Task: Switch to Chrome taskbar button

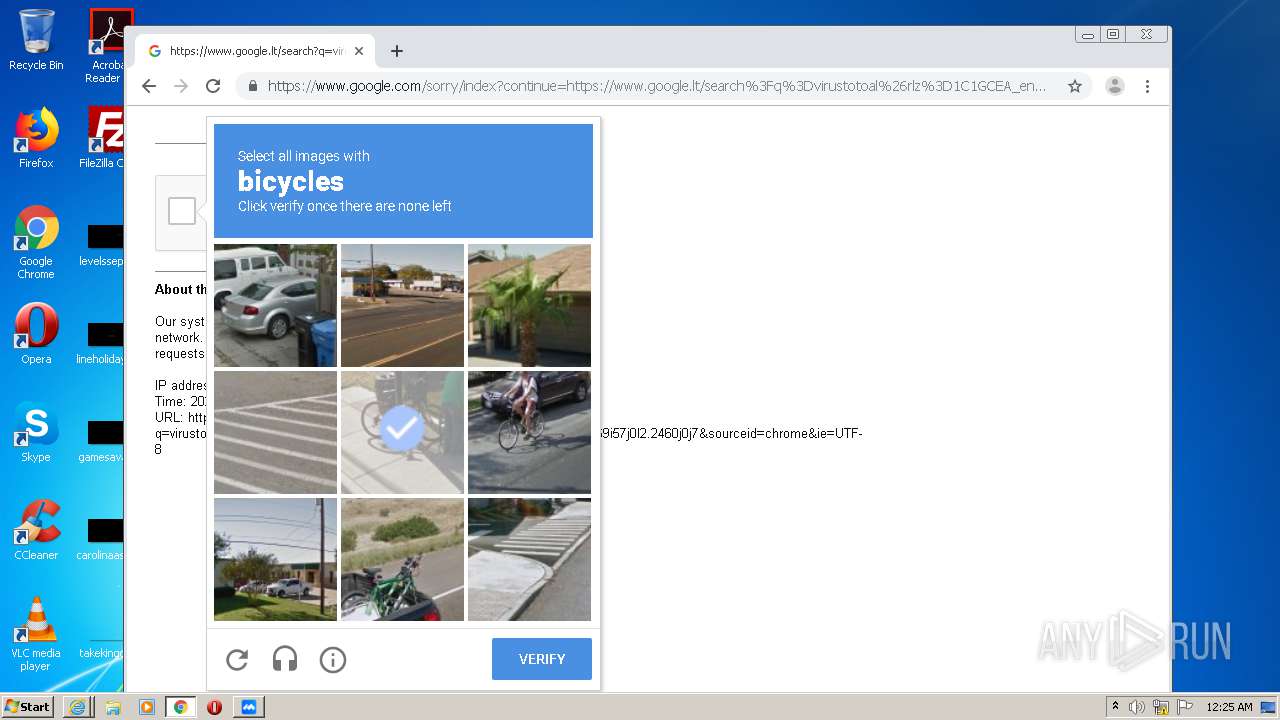Action: pos(181,707)
